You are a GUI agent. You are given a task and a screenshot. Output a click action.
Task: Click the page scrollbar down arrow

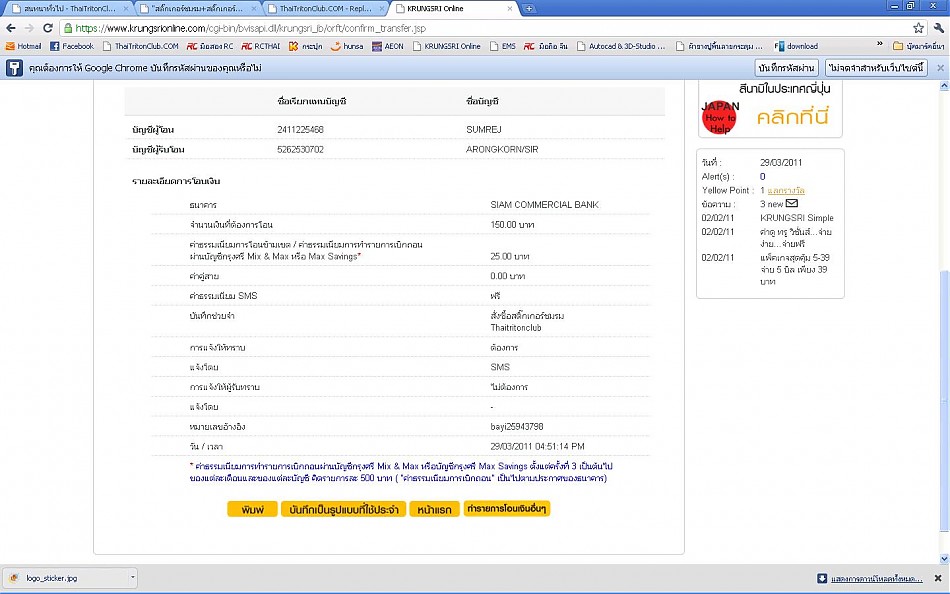pos(944,559)
